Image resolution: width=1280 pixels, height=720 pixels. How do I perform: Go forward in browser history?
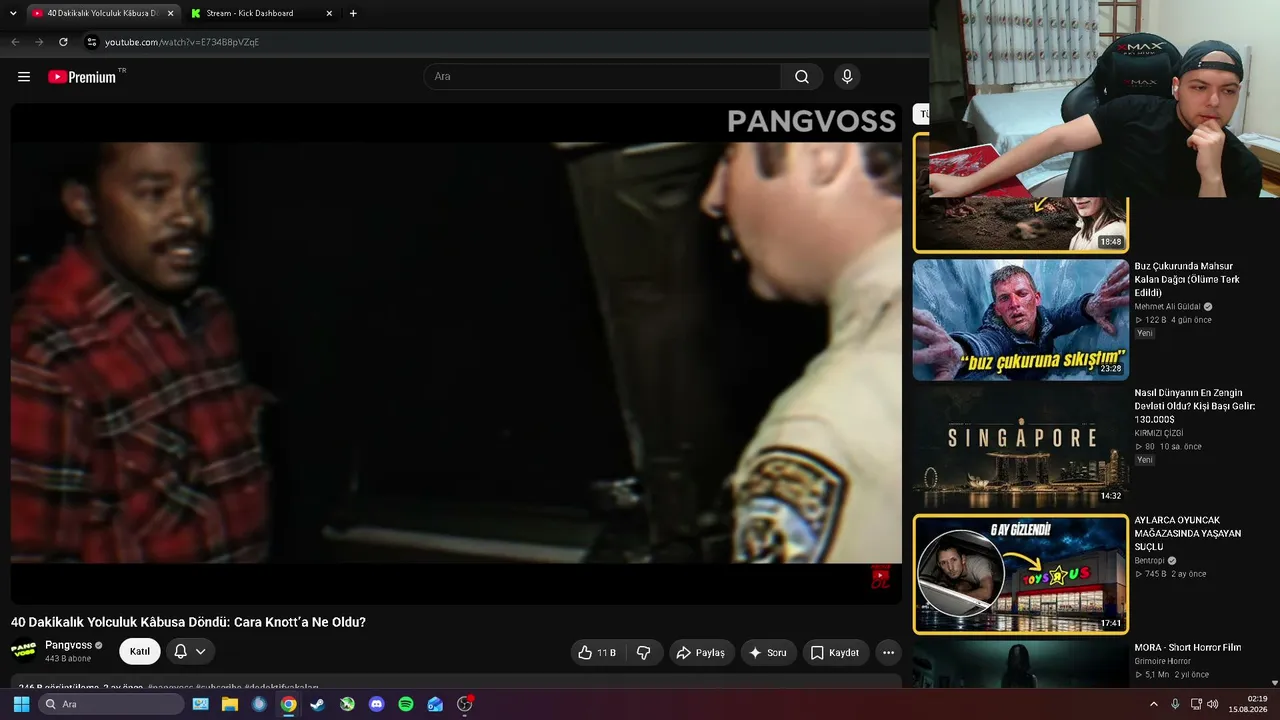click(39, 42)
